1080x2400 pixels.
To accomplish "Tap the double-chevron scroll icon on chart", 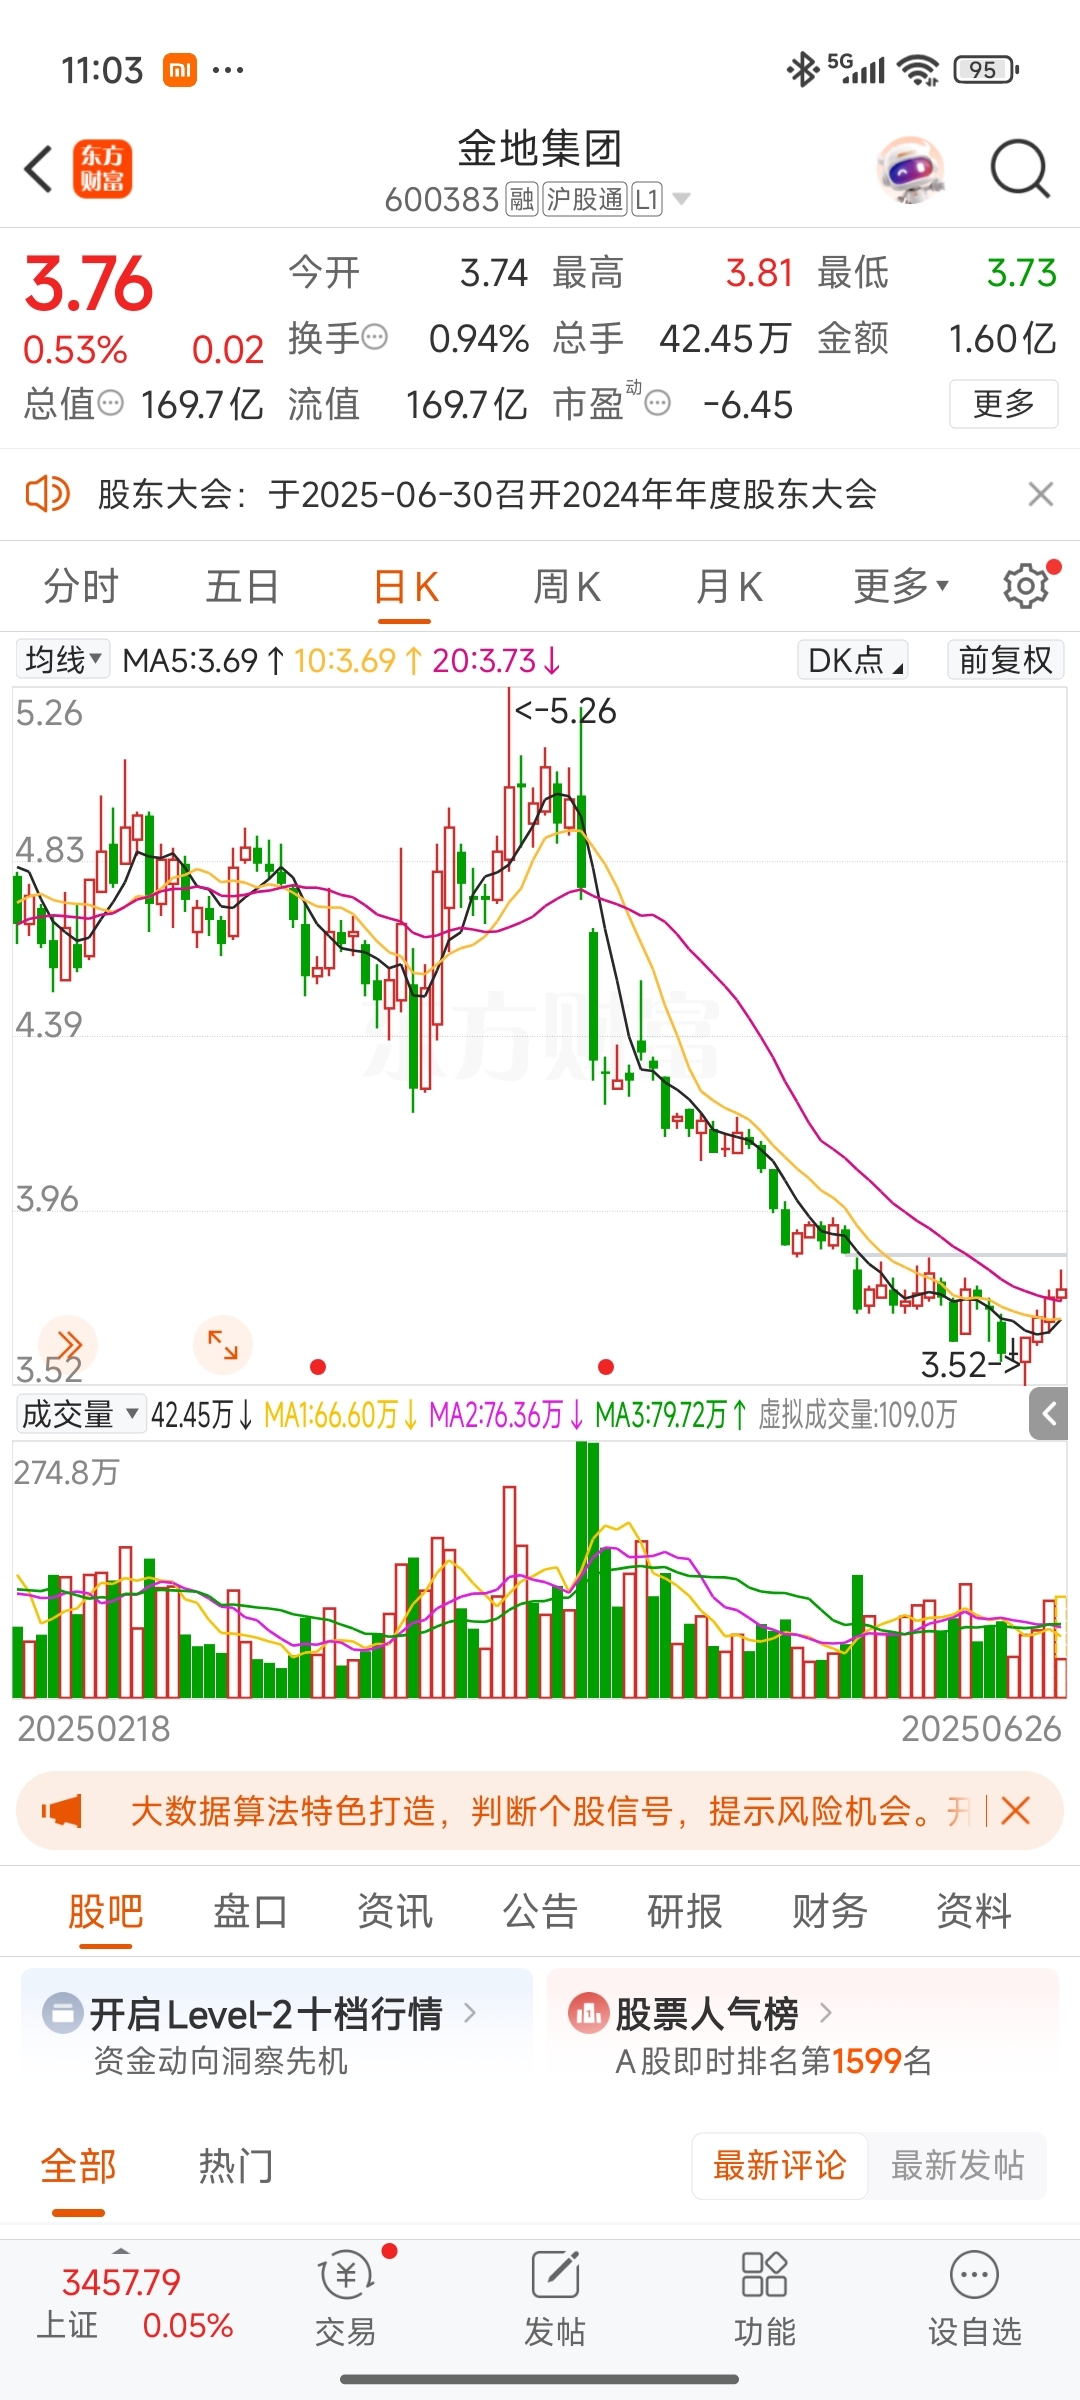I will [x=68, y=1344].
